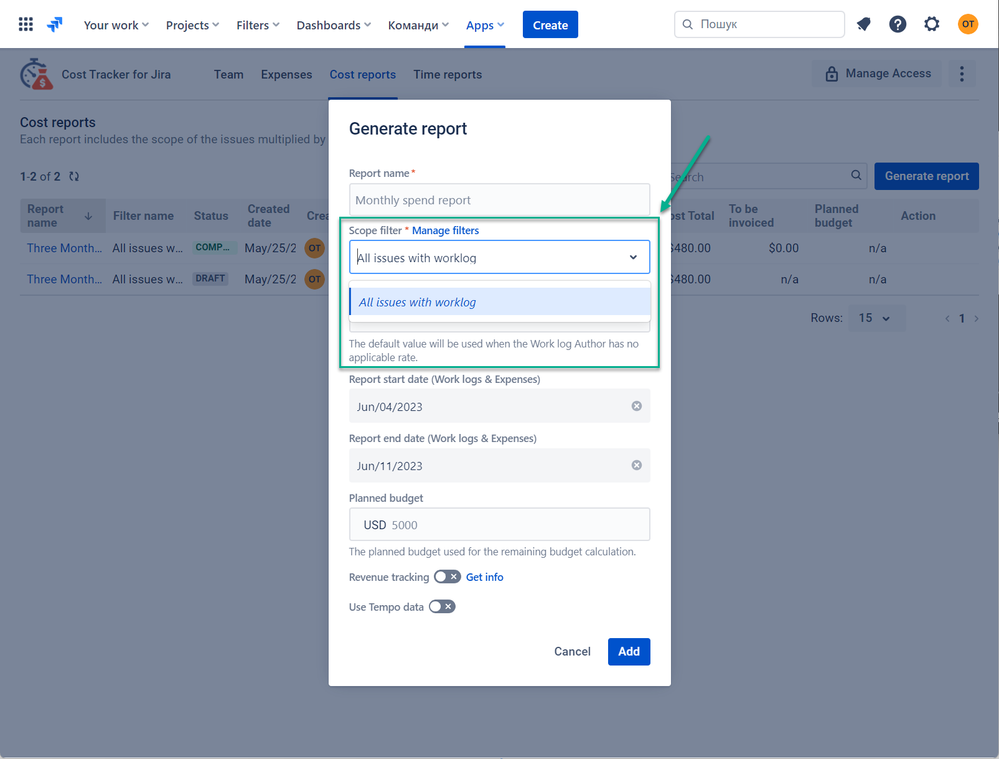Viewport: 999px width, 759px height.
Task: Click the $0.00 invoiced value
Action: point(783,248)
